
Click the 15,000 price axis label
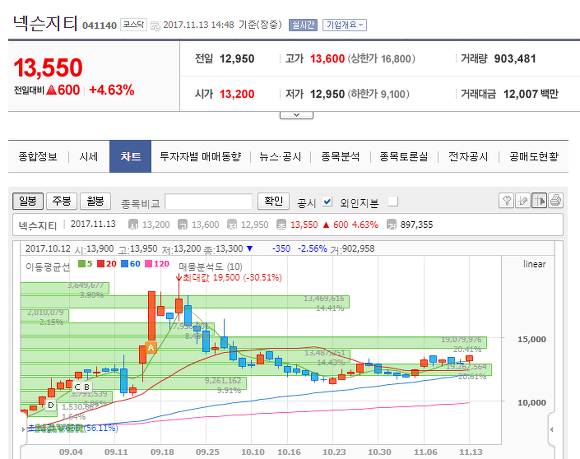click(x=532, y=339)
